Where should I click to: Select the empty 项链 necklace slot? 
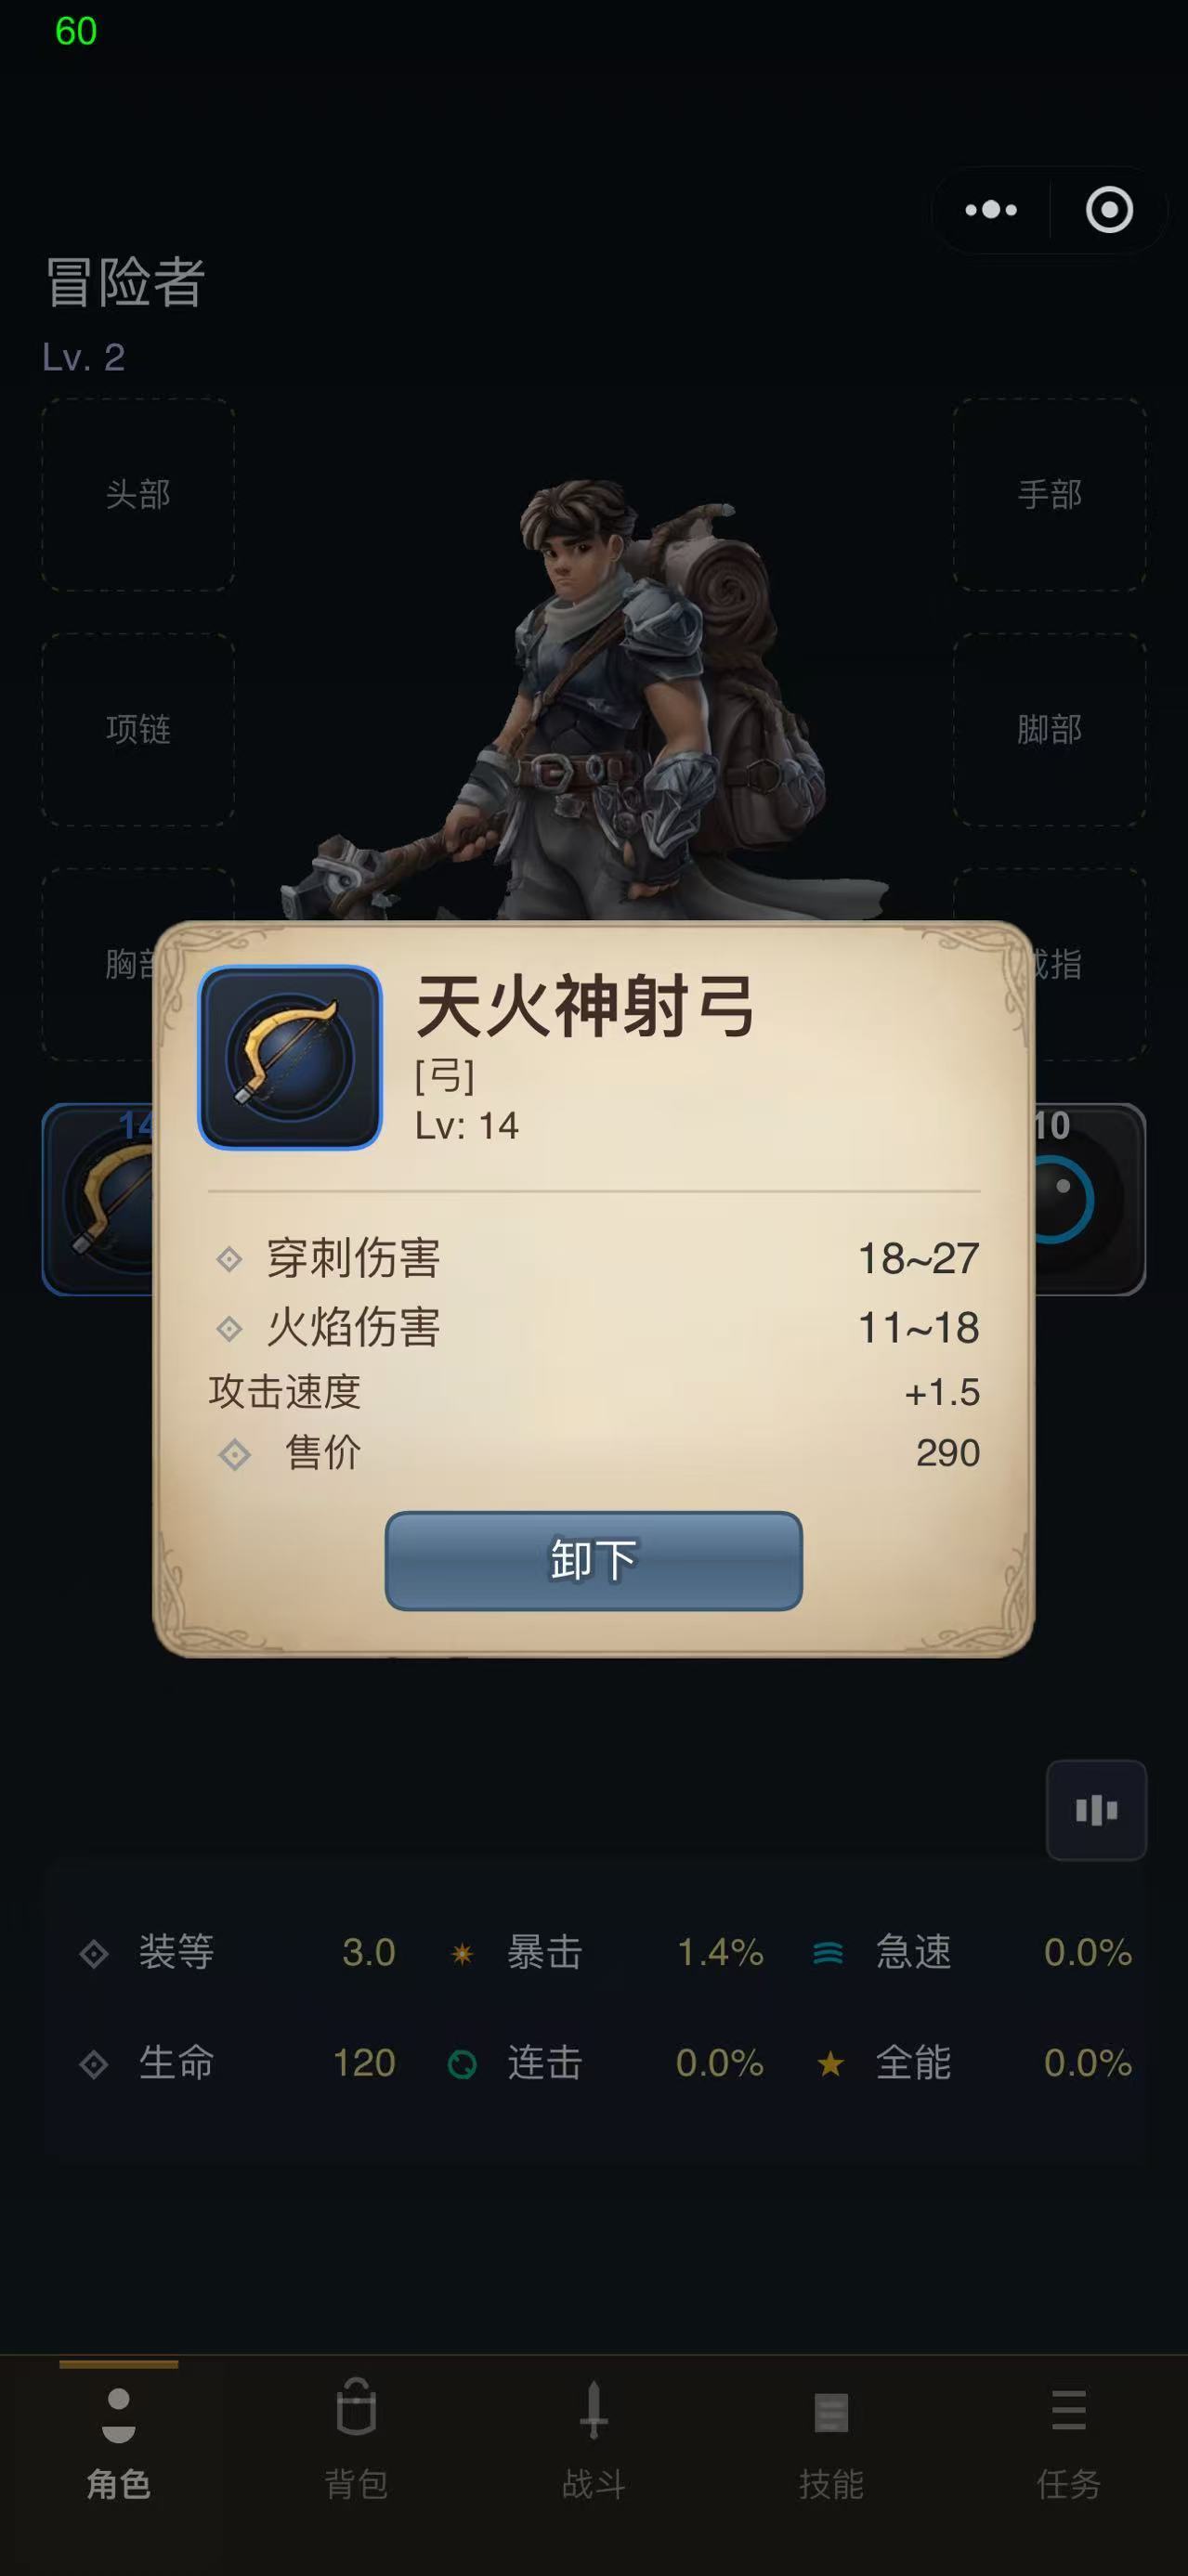pyautogui.click(x=138, y=729)
